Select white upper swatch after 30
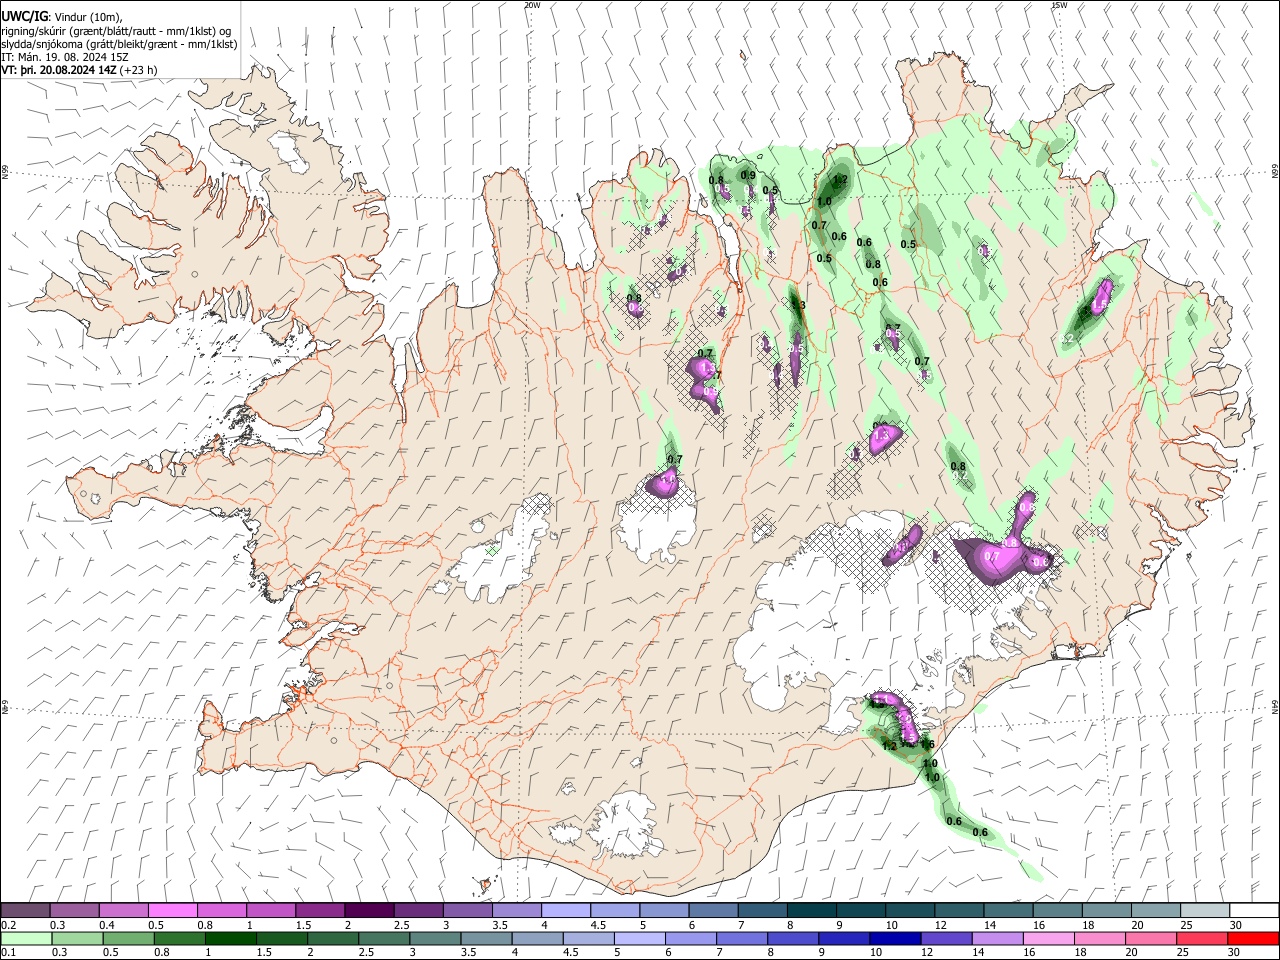 pyautogui.click(x=1253, y=911)
